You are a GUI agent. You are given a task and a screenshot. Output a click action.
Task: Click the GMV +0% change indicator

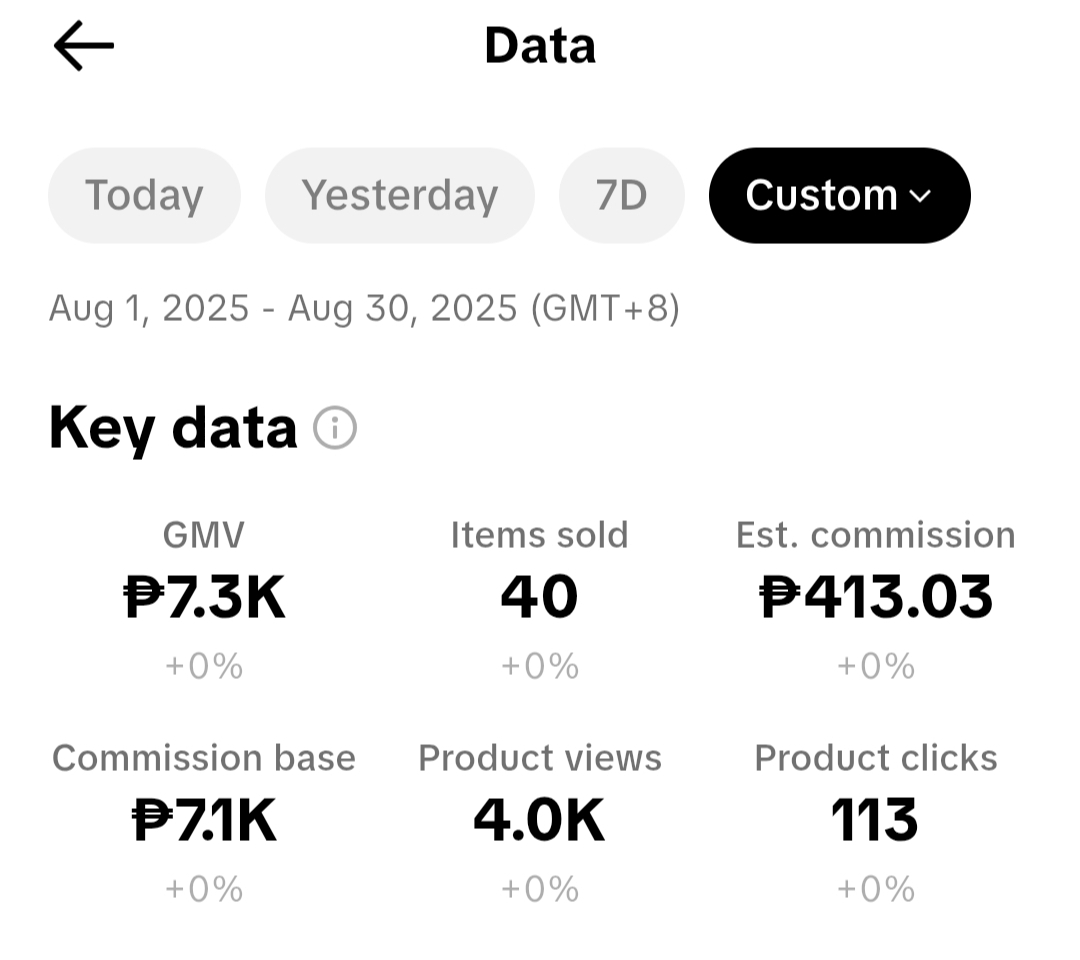[204, 666]
